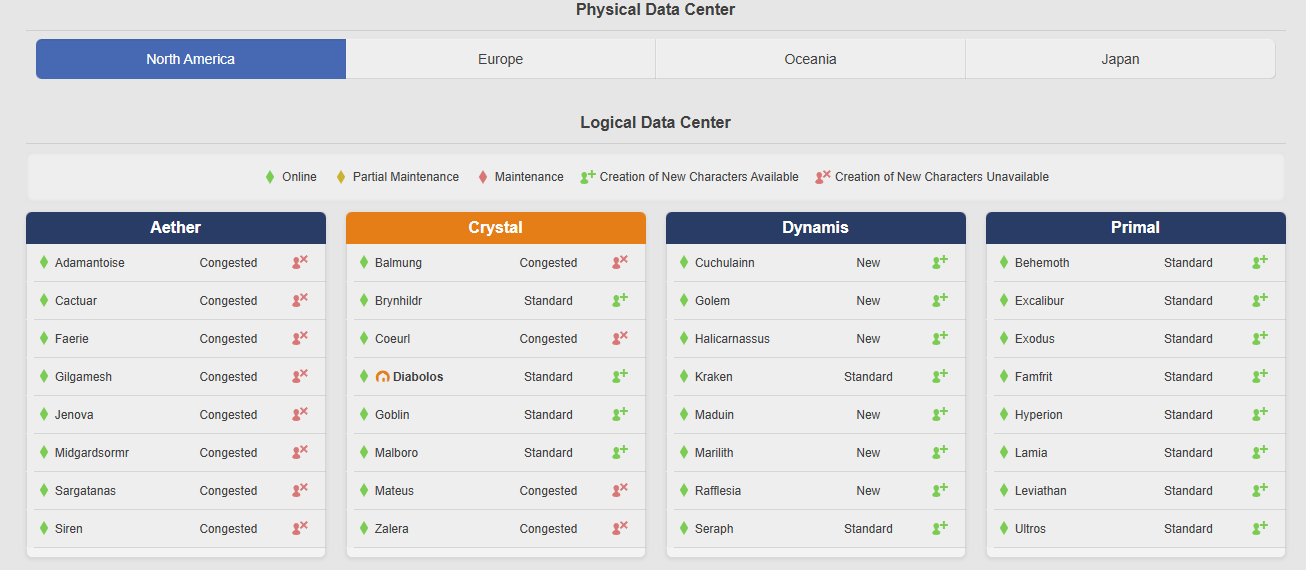Select the Sargatanas world name

click(86, 491)
